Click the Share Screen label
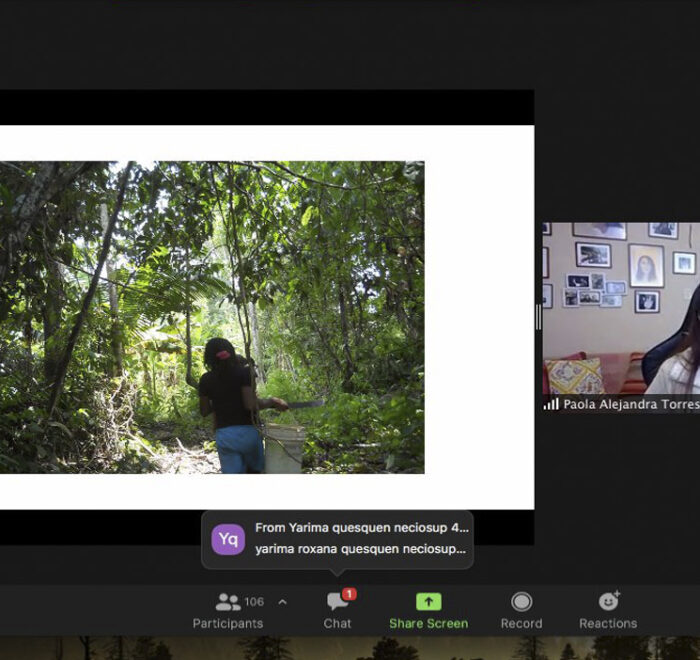The height and width of the screenshot is (660, 700). coord(429,623)
